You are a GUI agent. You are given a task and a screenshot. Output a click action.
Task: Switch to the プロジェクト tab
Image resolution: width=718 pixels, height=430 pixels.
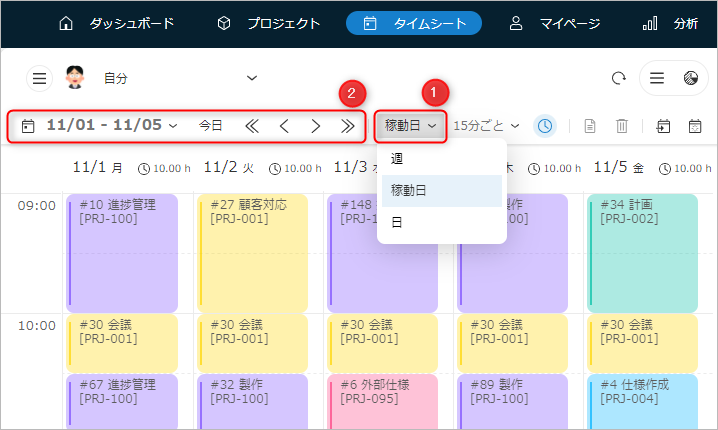269,23
